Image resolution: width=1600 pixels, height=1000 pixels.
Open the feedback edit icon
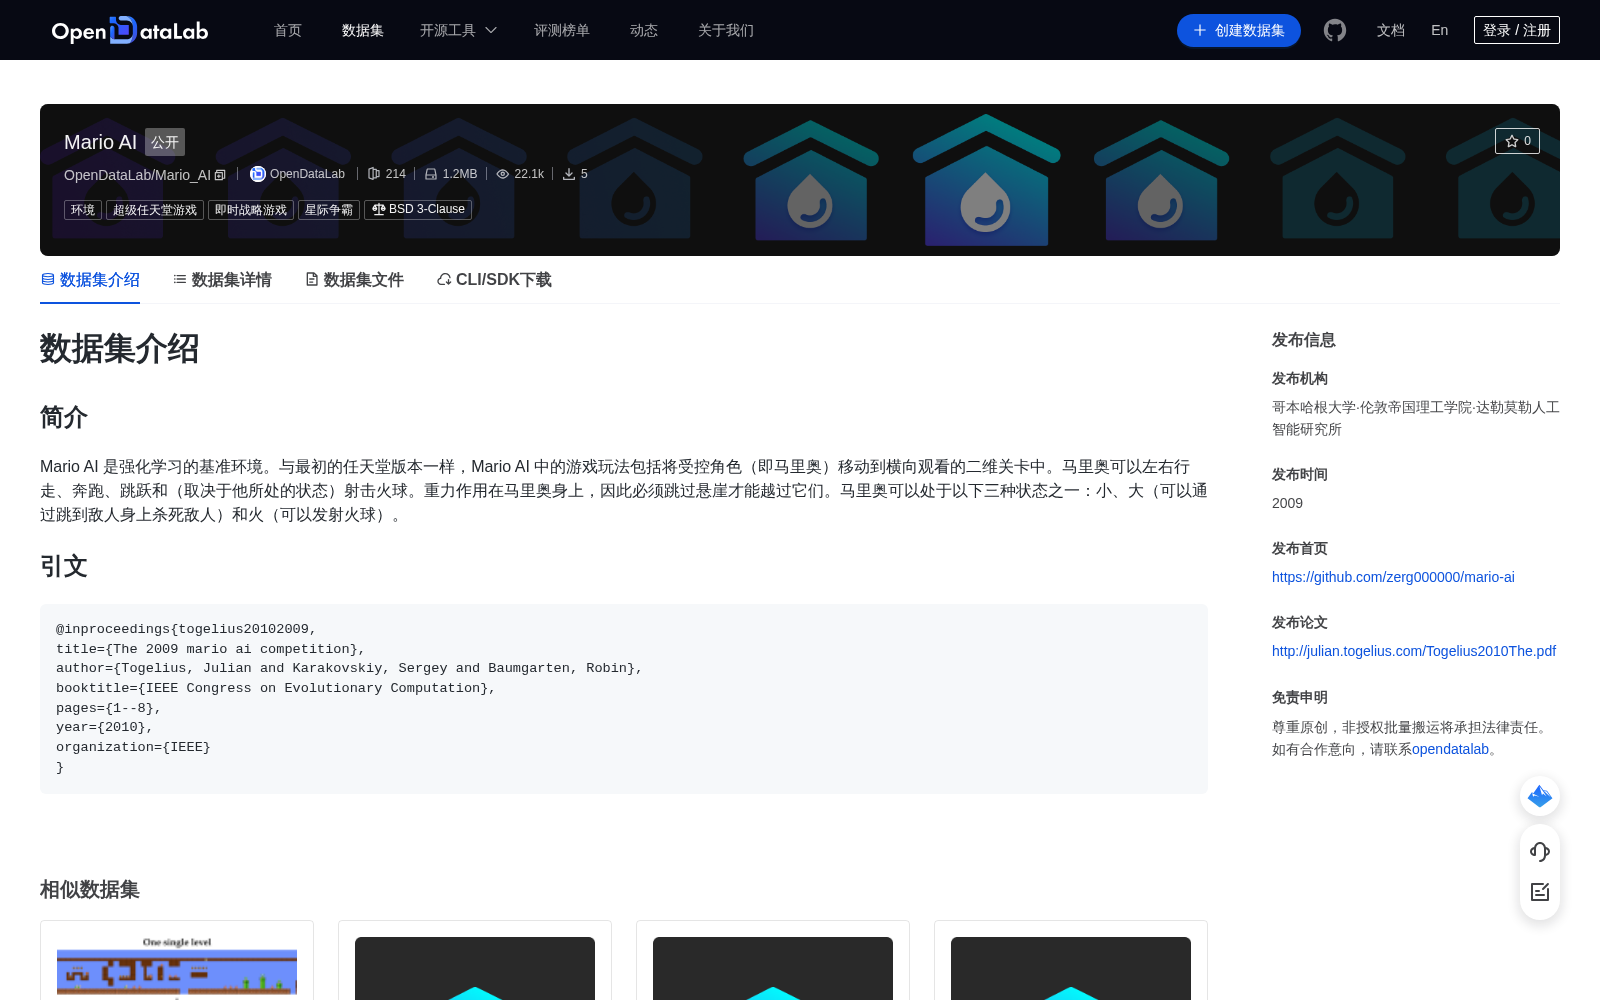click(1540, 892)
